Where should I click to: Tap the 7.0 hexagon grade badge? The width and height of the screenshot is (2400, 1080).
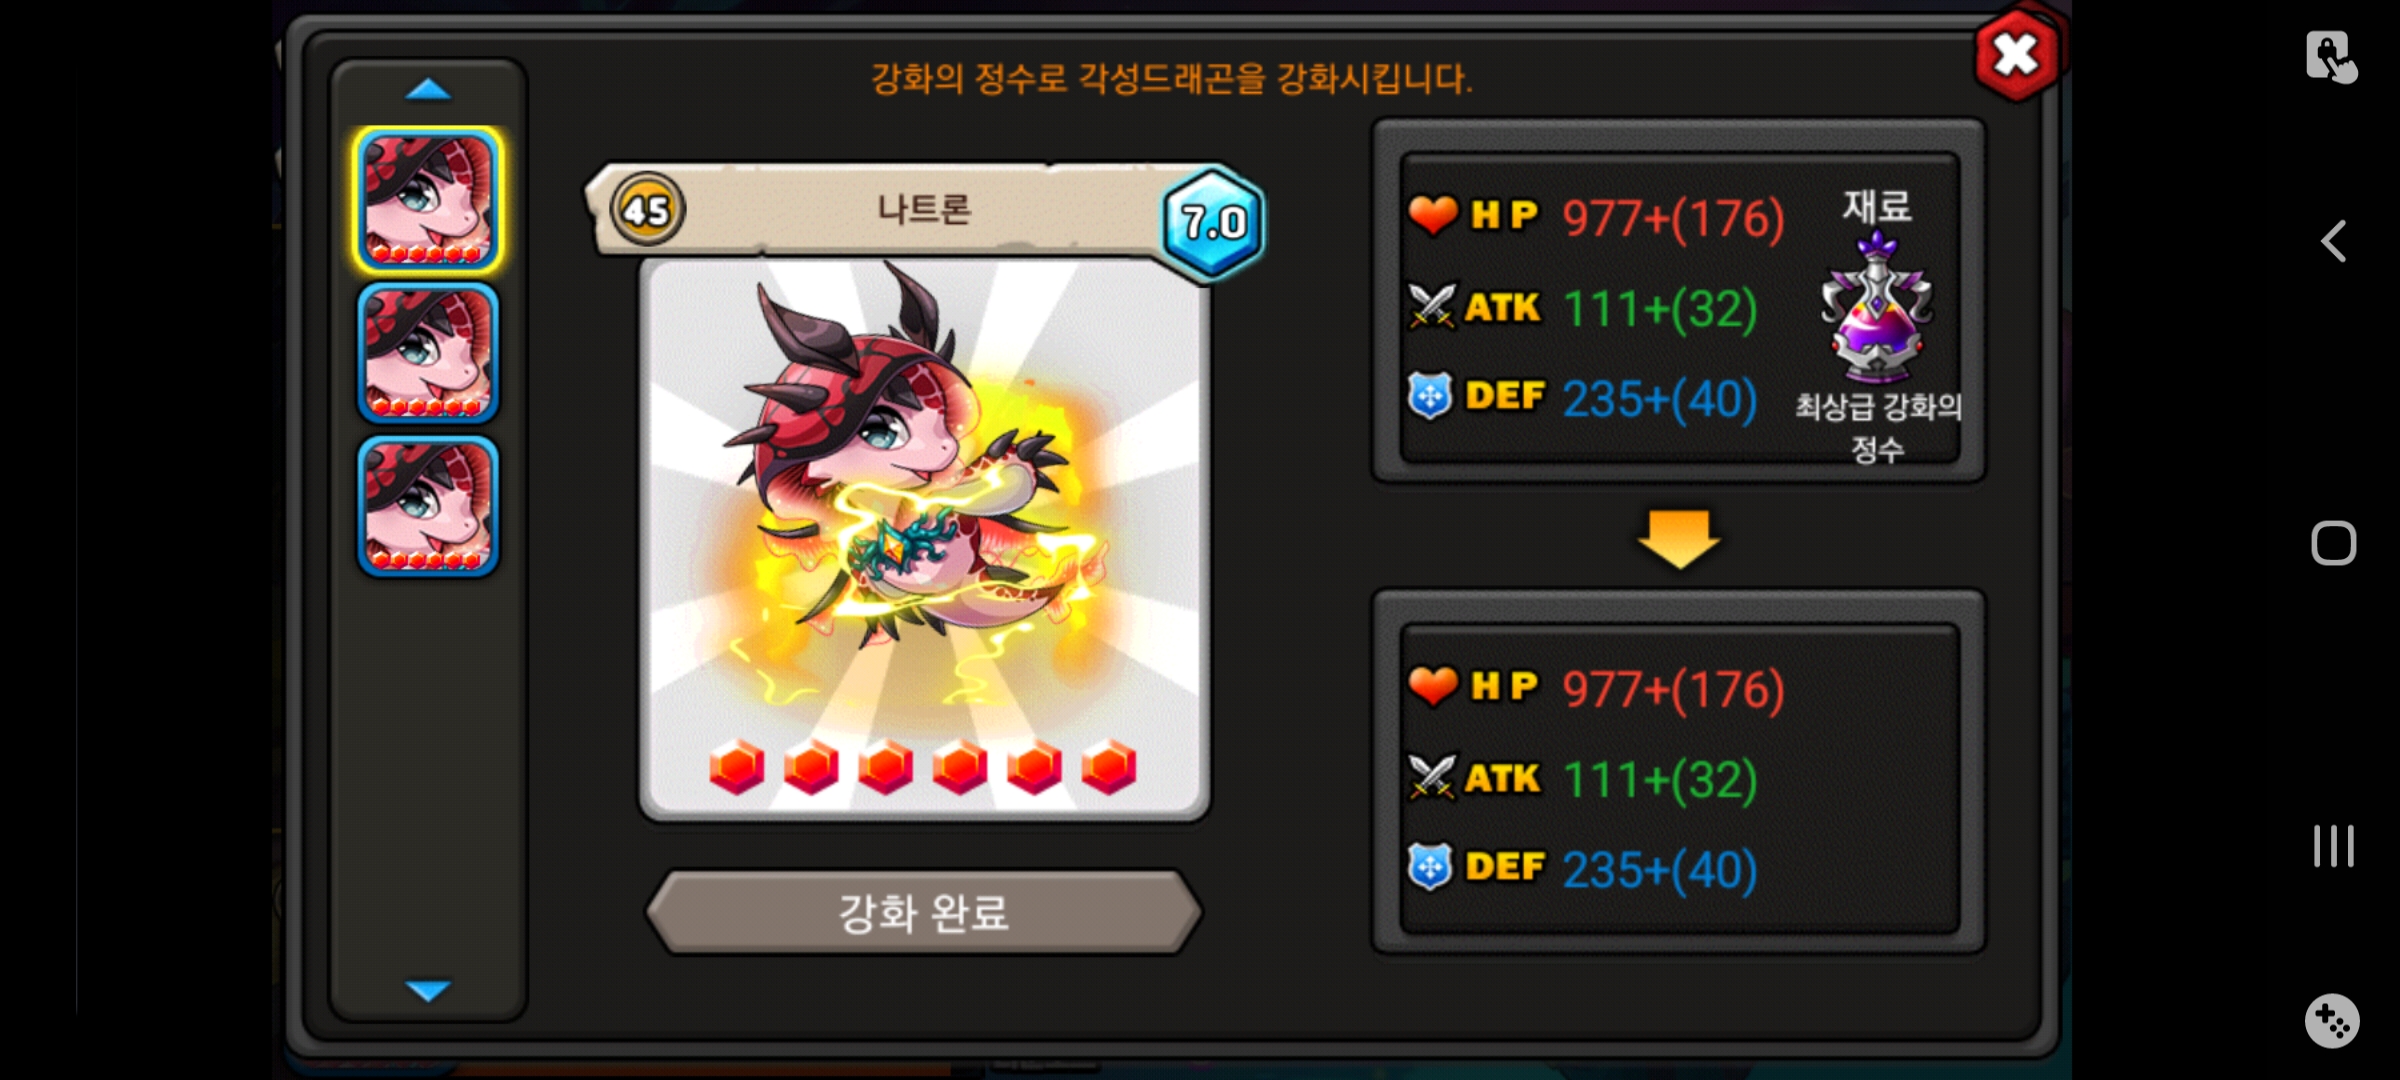pos(1213,222)
